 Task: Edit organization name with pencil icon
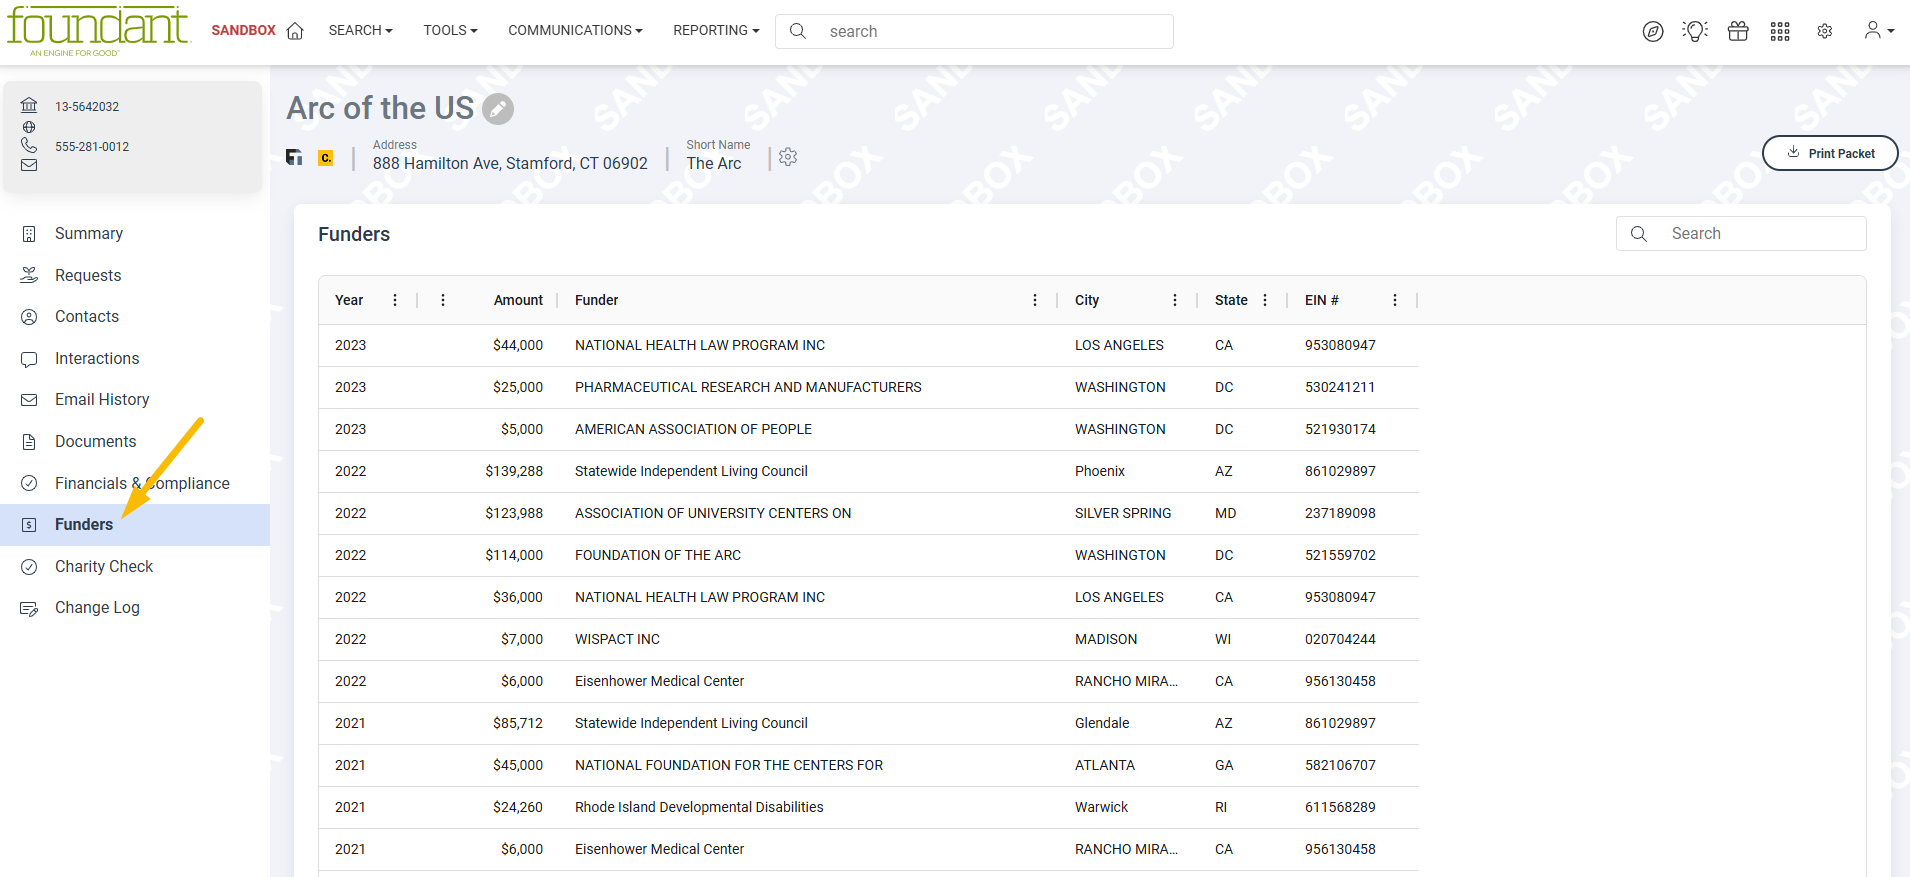(x=498, y=109)
